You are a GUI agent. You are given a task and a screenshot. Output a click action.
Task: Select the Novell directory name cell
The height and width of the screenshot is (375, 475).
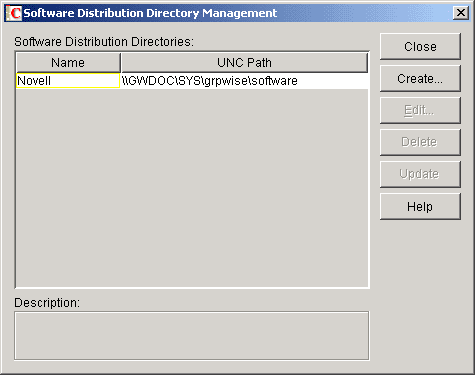[x=68, y=81]
